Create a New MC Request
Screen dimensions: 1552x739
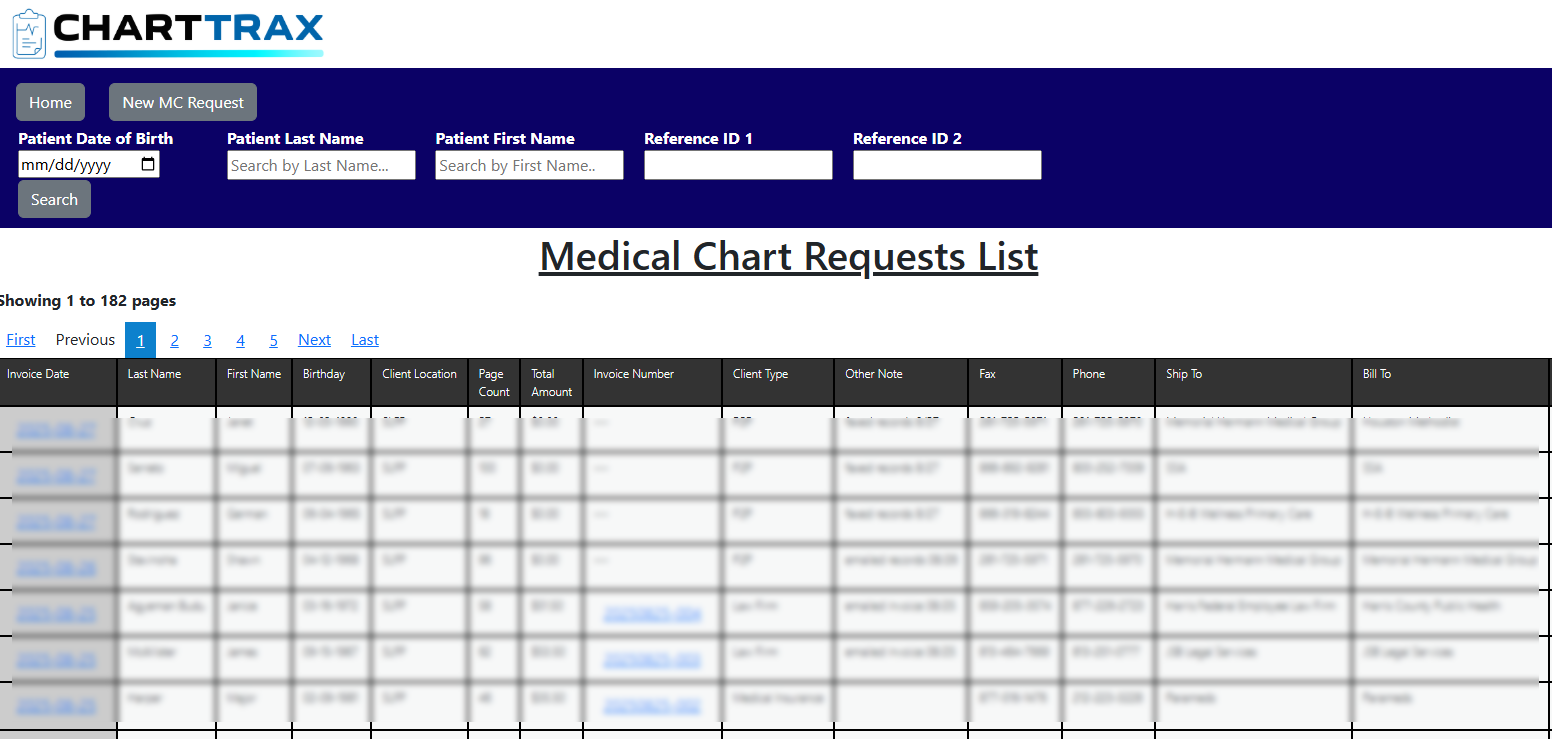[183, 102]
